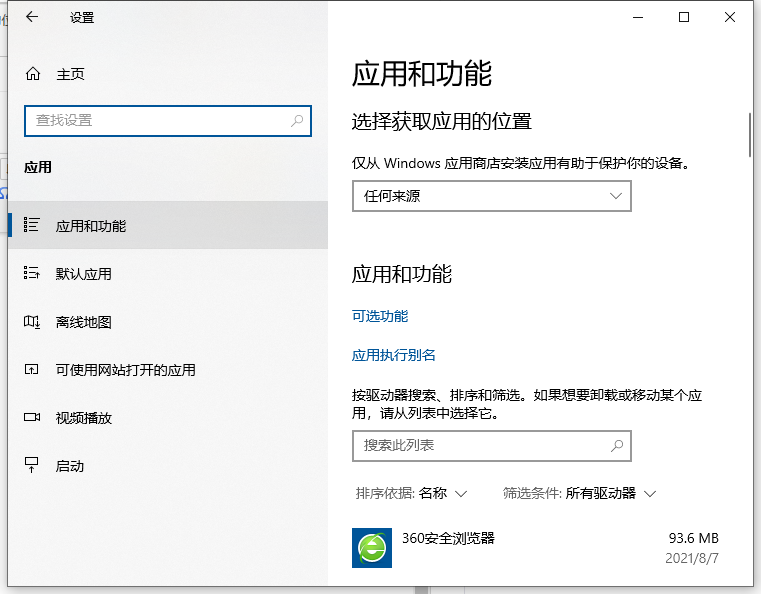This screenshot has width=761, height=594.
Task: Select 默认应用 in the sidebar menu
Action: (x=84, y=274)
